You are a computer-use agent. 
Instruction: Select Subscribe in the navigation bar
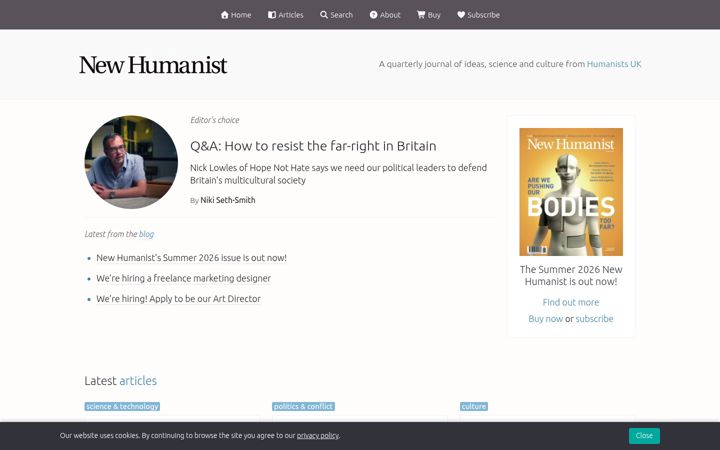pyautogui.click(x=478, y=15)
